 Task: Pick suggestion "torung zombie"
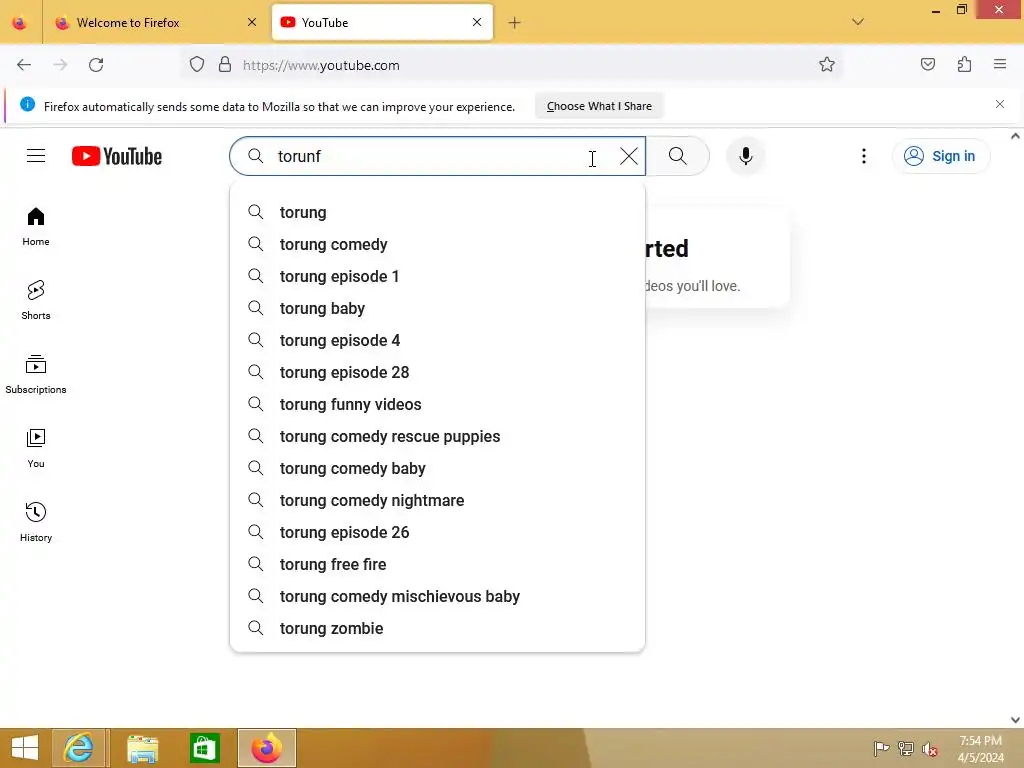[438, 628]
